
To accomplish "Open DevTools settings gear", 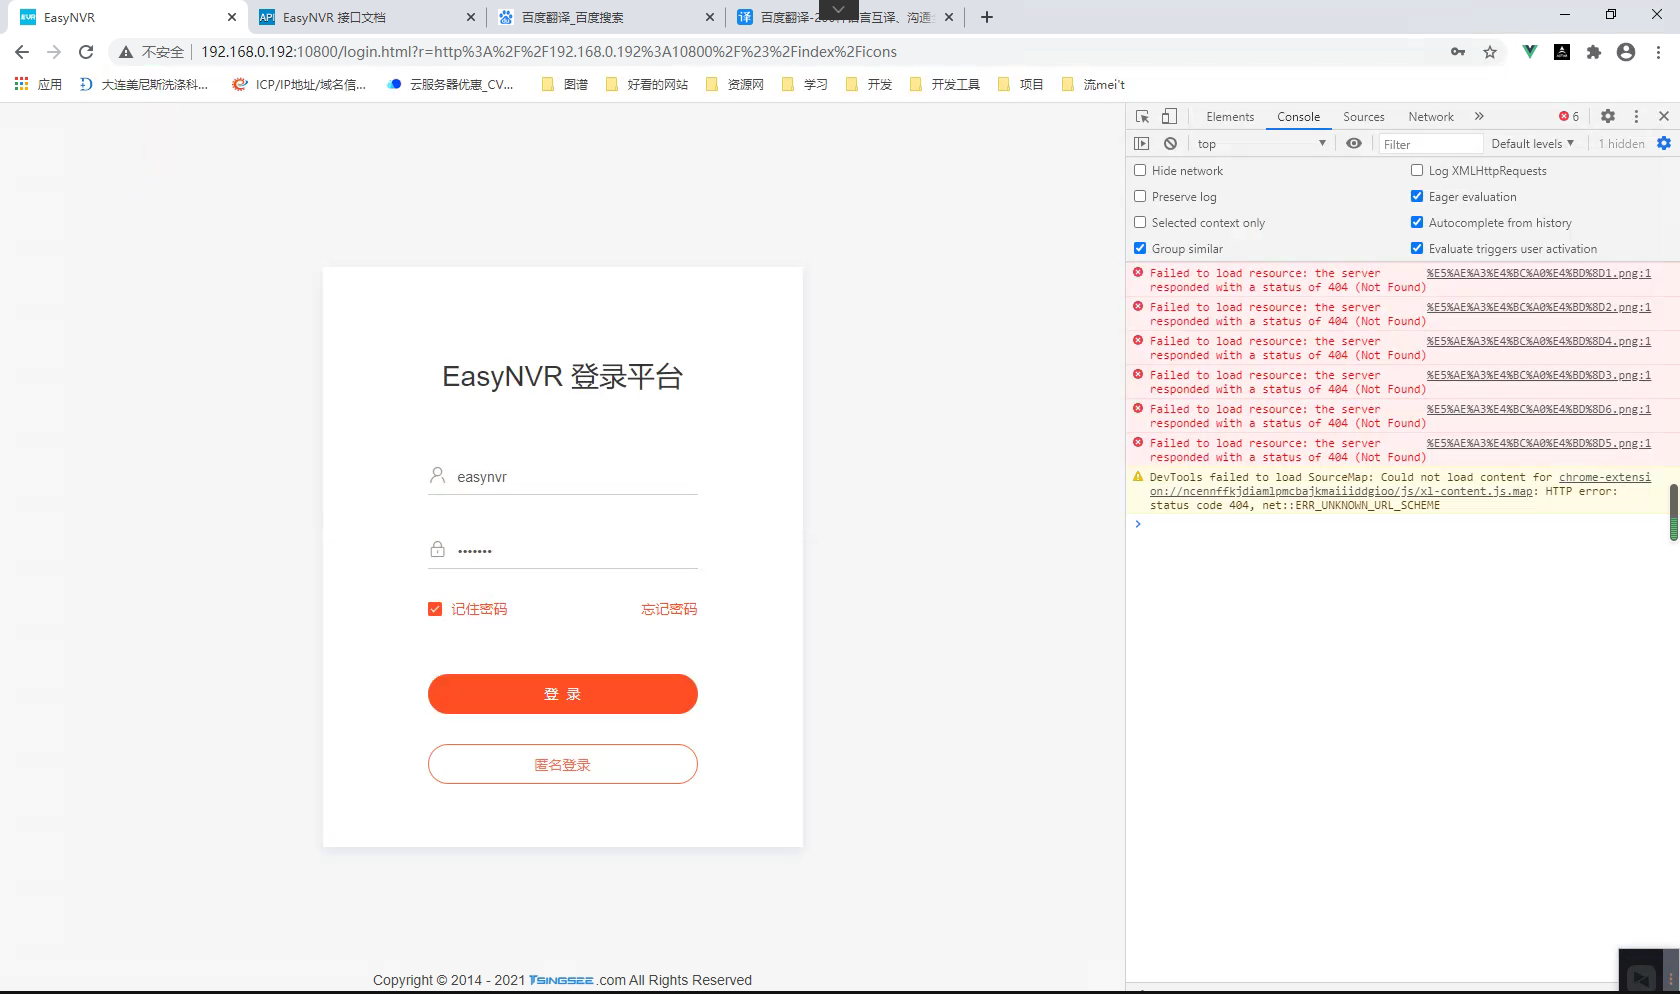I will coord(1608,116).
